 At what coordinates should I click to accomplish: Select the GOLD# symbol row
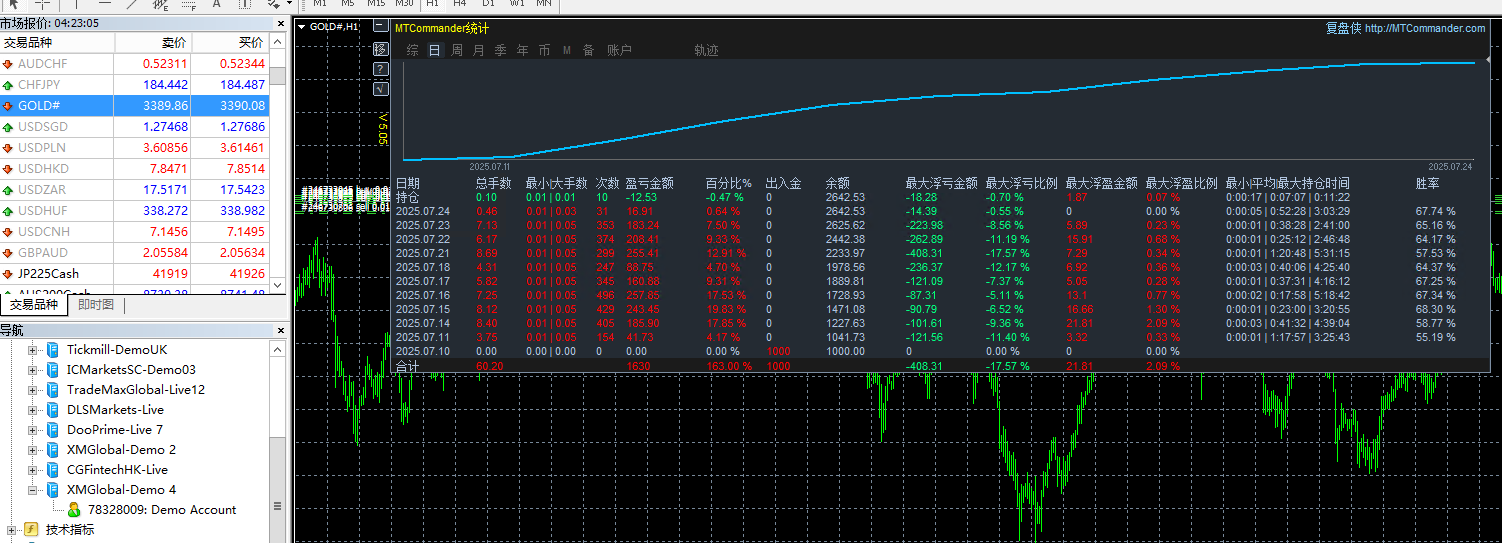click(x=134, y=106)
